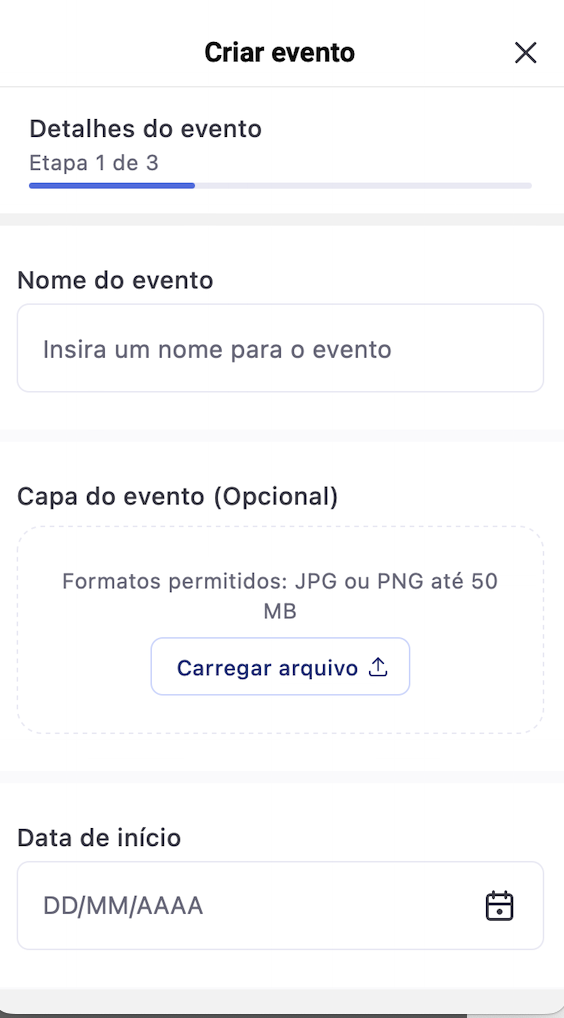The width and height of the screenshot is (564, 1018).
Task: Click the Etapa 1 de 3 step indicator
Action: 93,162
